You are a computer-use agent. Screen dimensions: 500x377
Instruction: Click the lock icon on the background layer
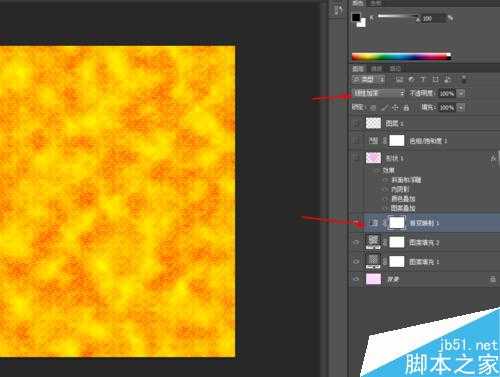493,279
